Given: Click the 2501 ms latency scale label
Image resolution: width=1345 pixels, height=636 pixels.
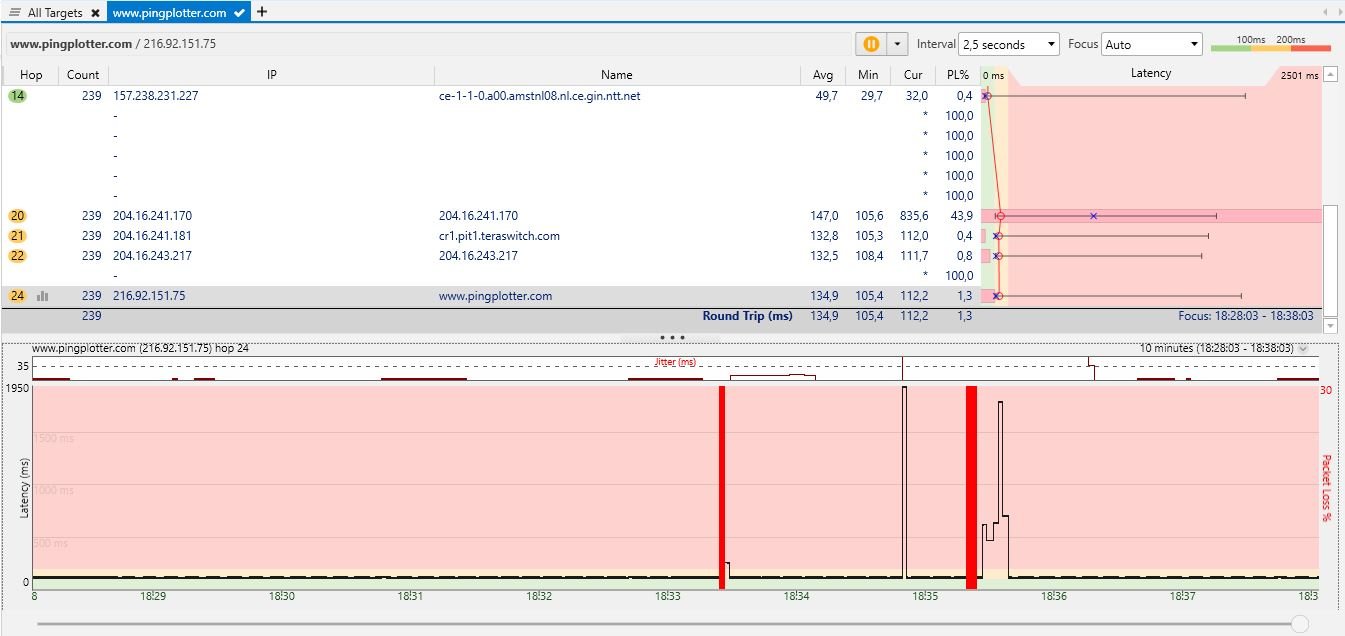Looking at the screenshot, I should click(x=1299, y=76).
